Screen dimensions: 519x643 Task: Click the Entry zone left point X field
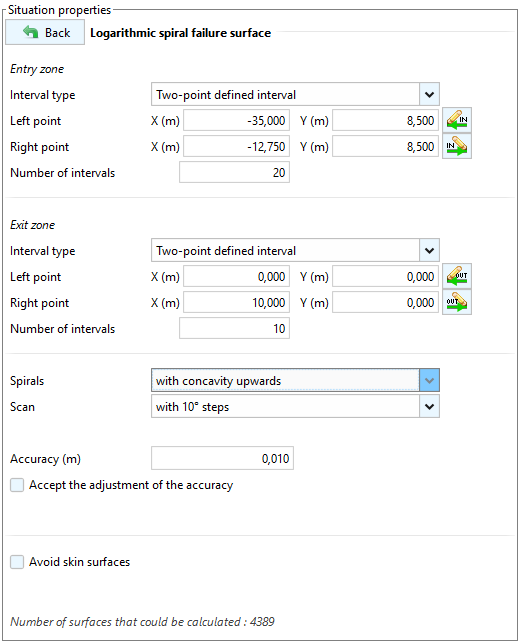237,120
